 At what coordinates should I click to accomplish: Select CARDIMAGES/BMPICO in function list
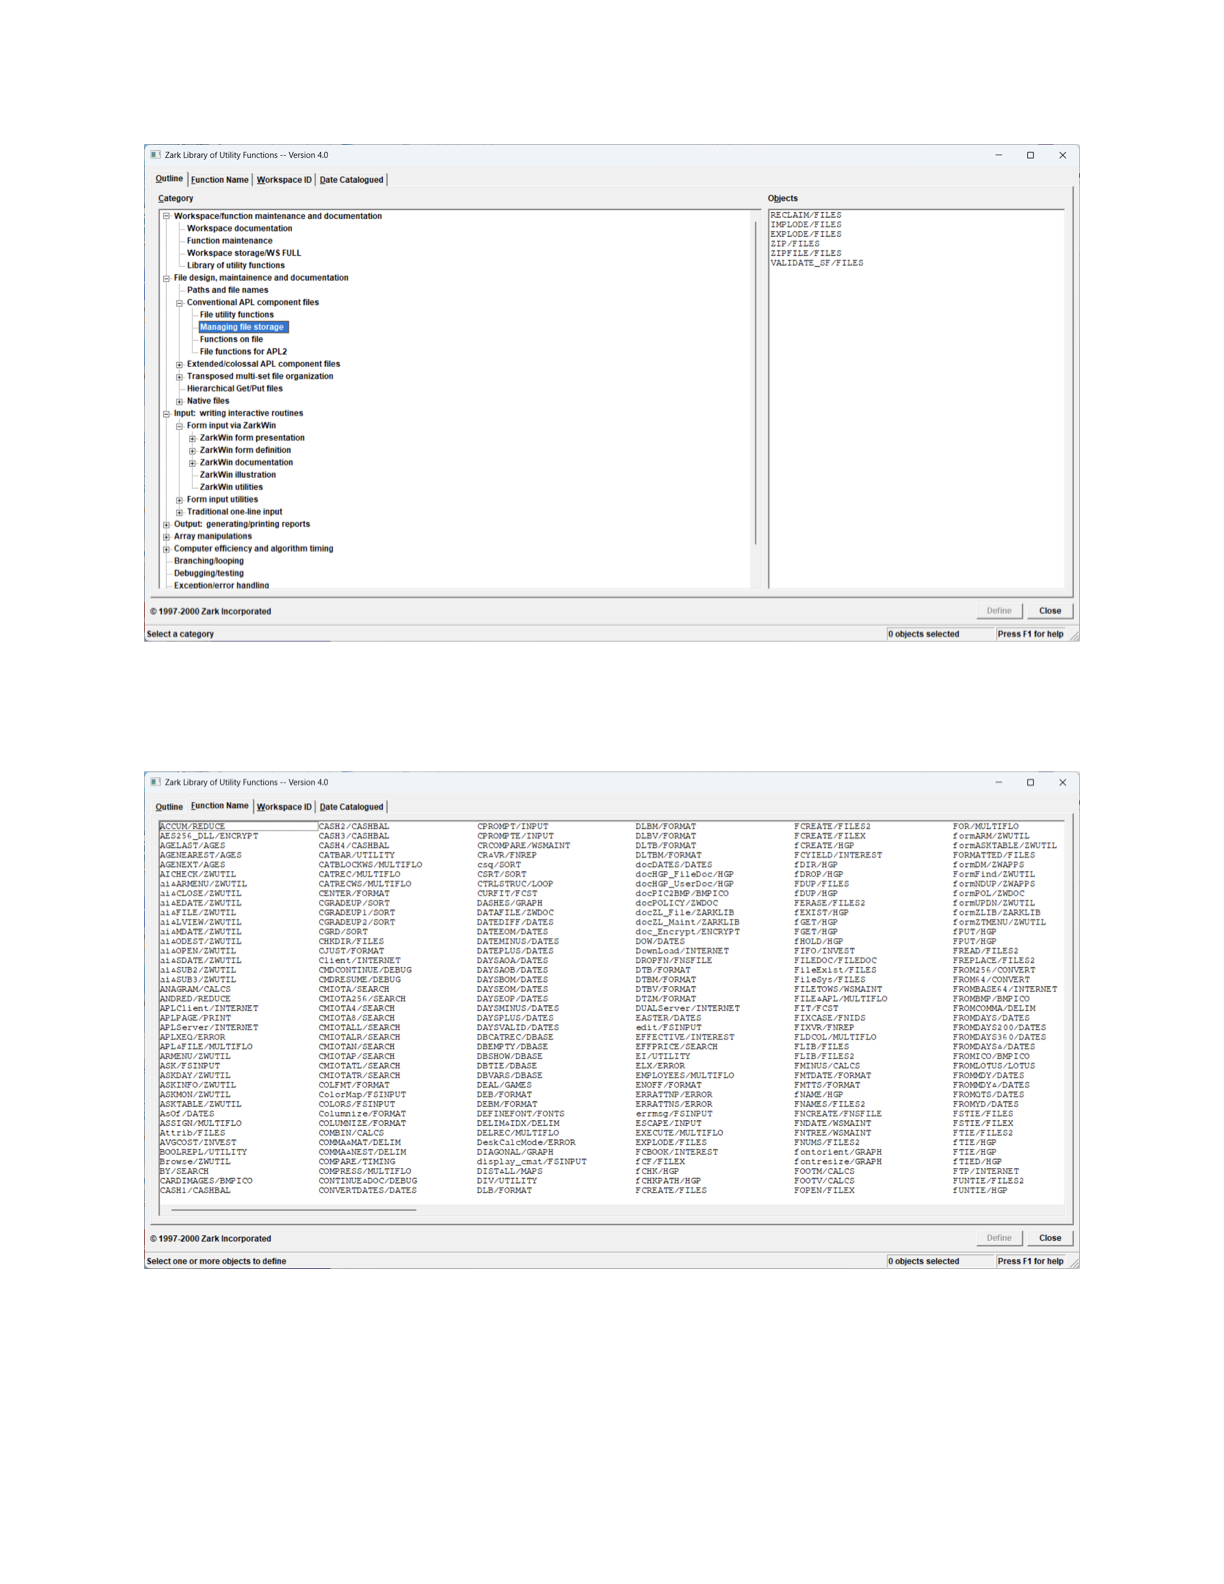[x=206, y=1181]
